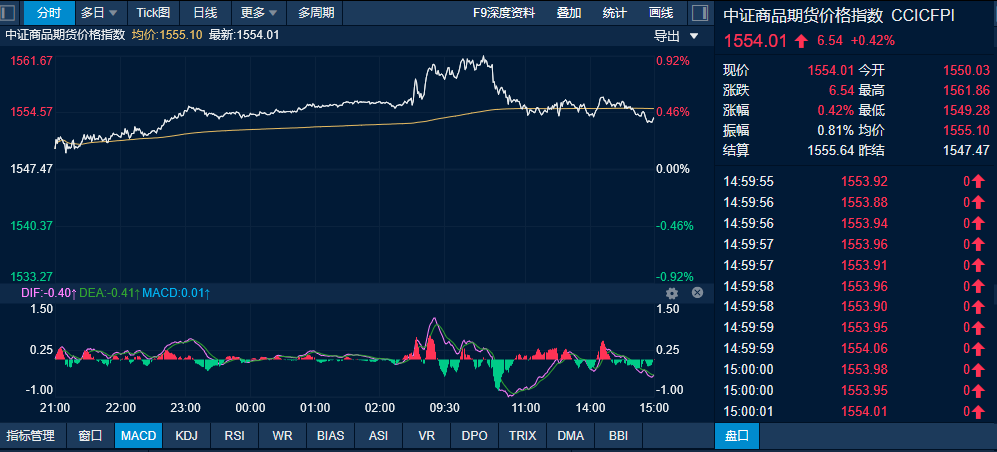Close the MACD indicator panel
The height and width of the screenshot is (452, 997).
pos(698,292)
